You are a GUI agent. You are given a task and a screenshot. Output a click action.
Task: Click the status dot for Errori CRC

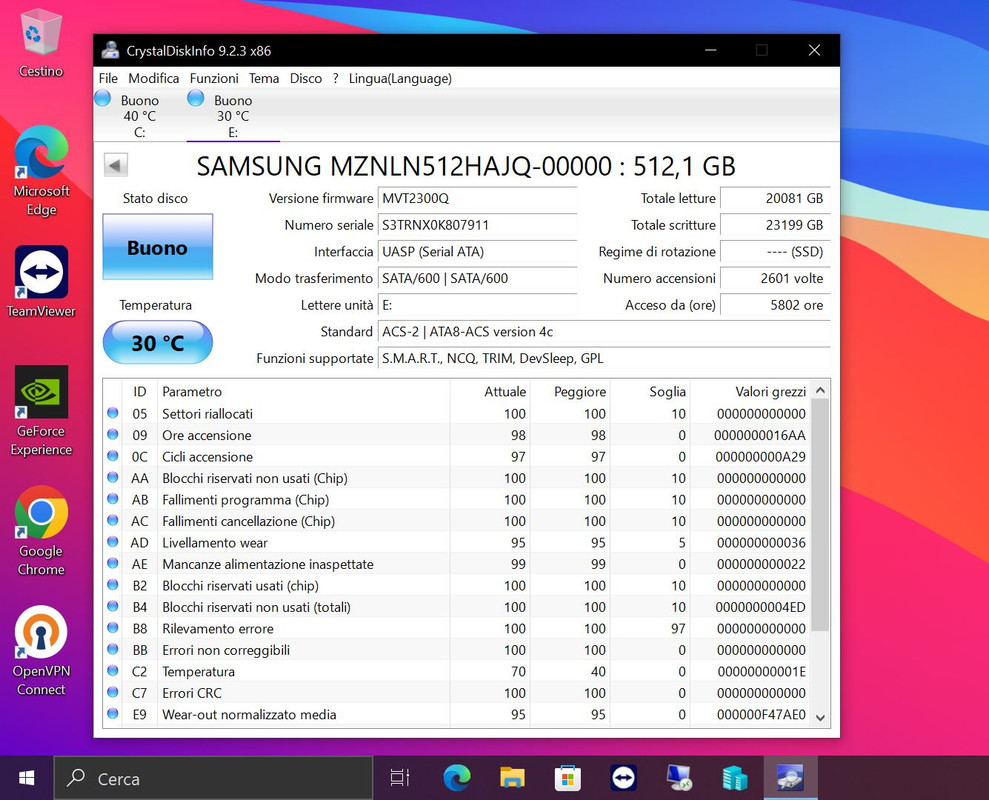113,692
